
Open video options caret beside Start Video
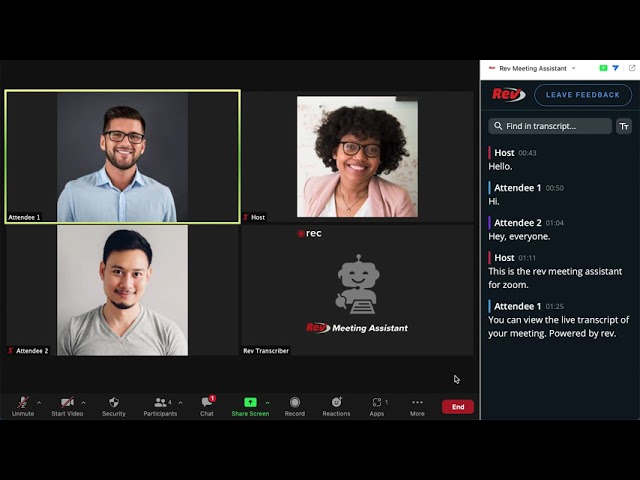[83, 403]
